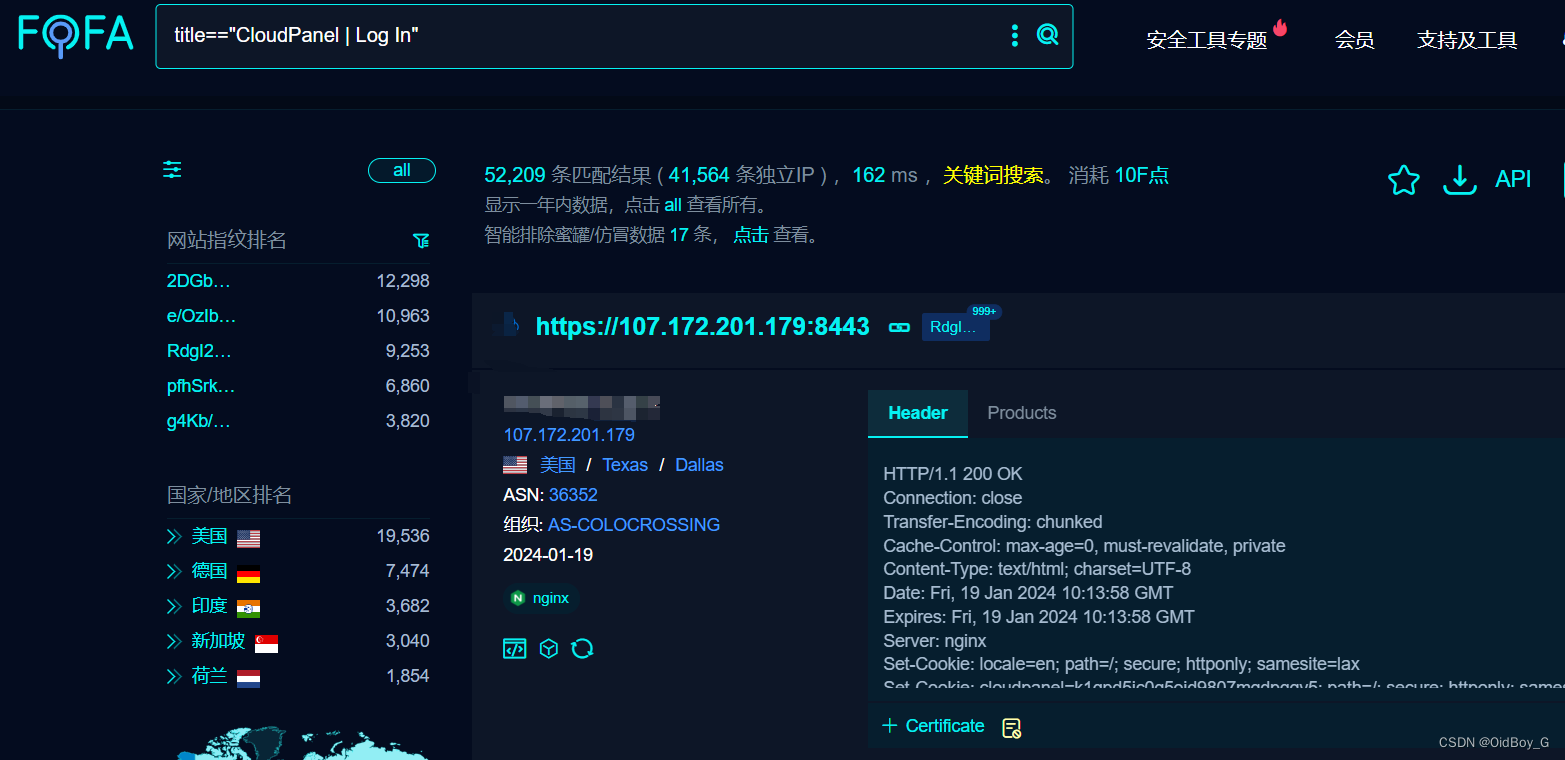This screenshot has height=760, width=1565.
Task: Click the 107.172.201.179 IP link
Action: 569,435
